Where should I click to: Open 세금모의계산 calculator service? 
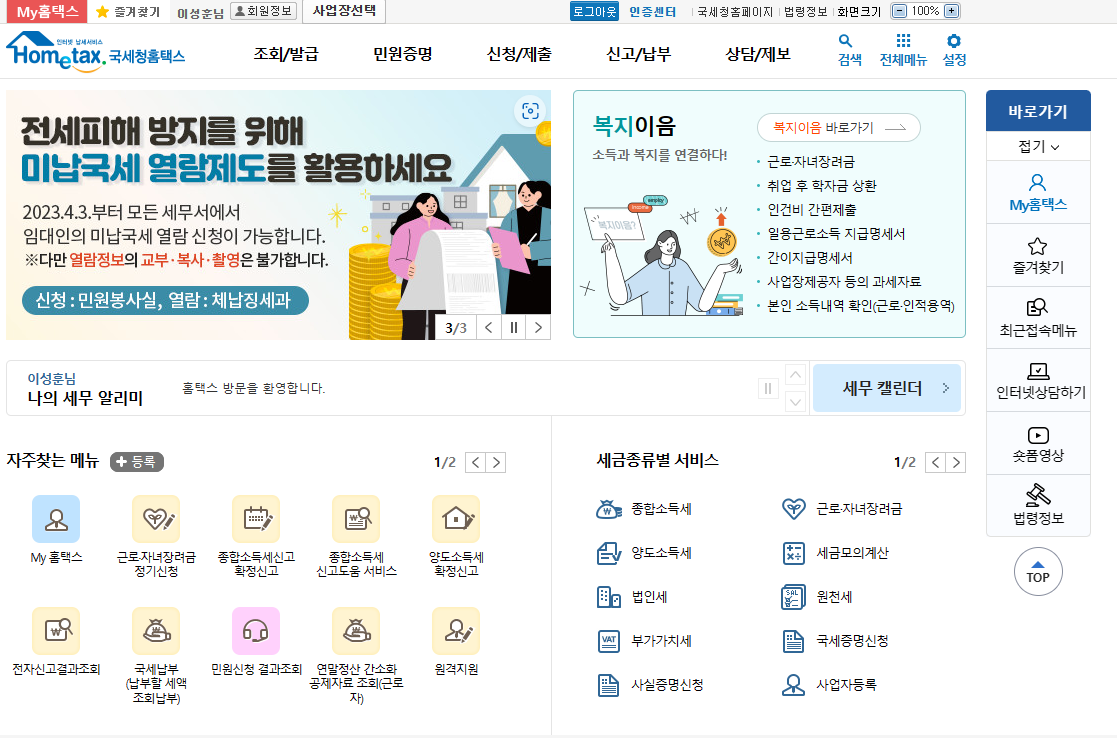tap(835, 553)
